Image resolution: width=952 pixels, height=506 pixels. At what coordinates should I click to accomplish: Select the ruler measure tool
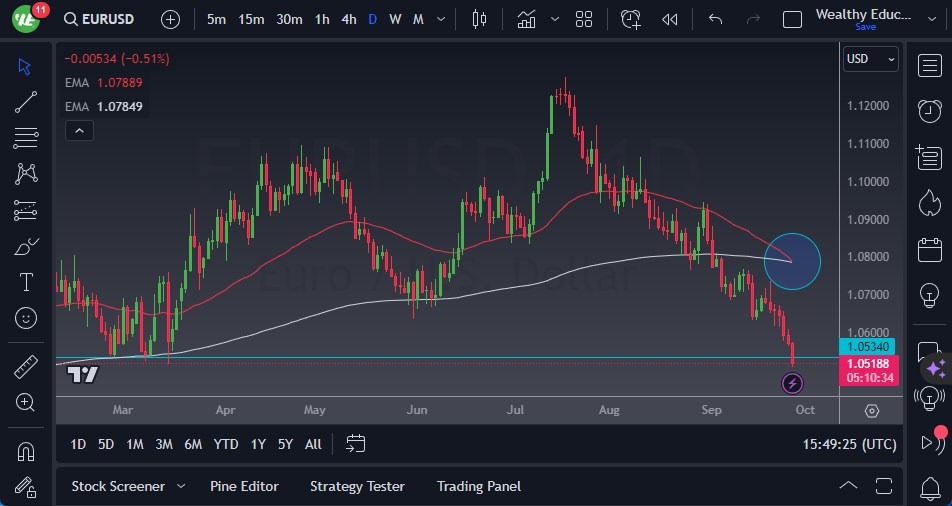(x=26, y=367)
